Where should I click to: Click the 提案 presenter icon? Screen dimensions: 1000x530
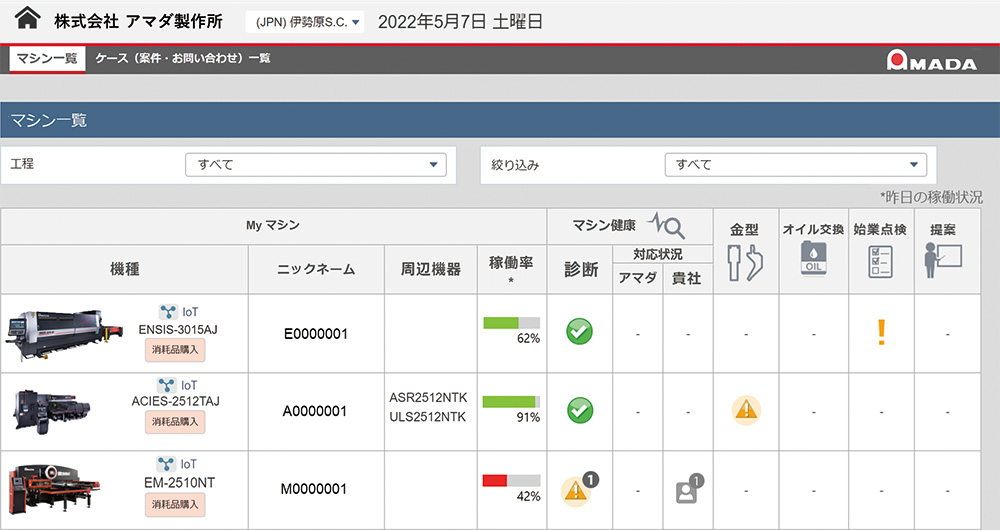(x=943, y=260)
